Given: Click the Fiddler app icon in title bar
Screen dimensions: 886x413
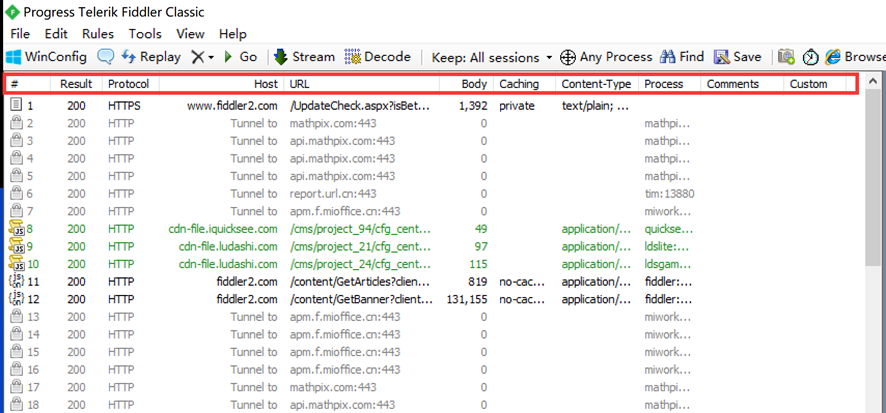Looking at the screenshot, I should 10,12.
